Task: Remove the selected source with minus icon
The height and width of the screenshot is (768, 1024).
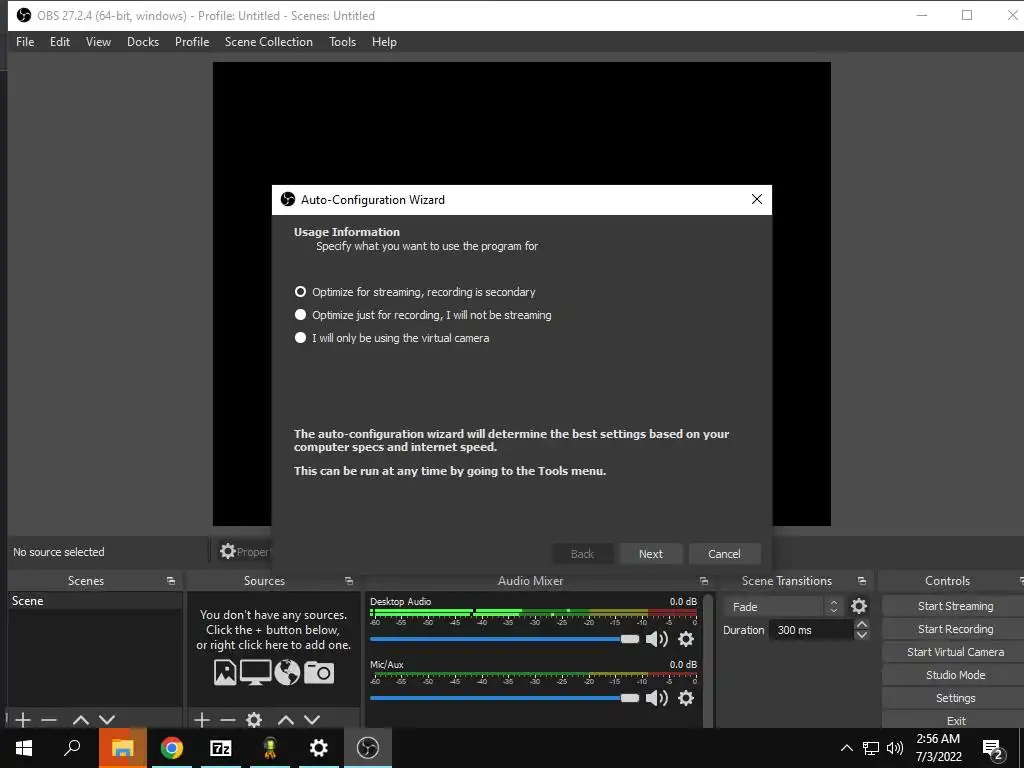Action: pyautogui.click(x=227, y=720)
